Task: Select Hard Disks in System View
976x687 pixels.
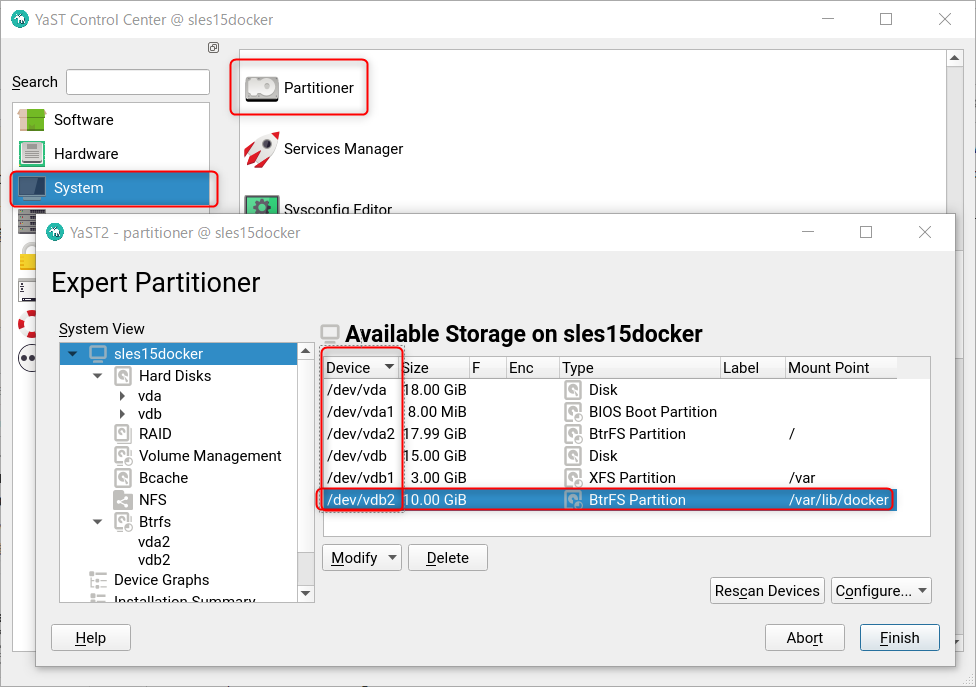Action: point(175,376)
